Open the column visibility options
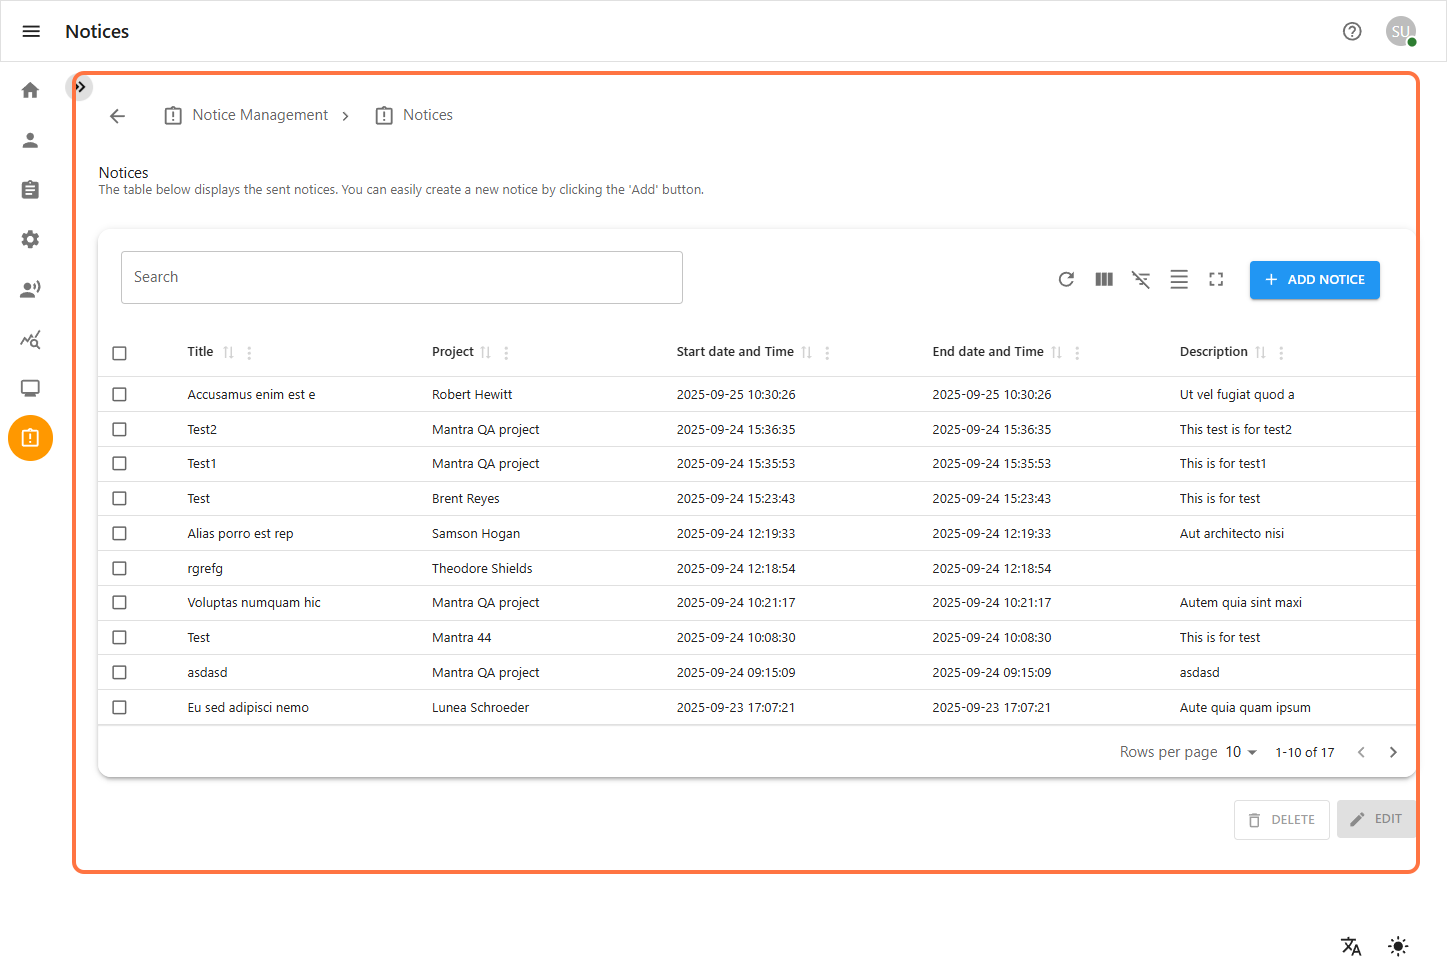Image resolution: width=1447 pixels, height=970 pixels. [x=1103, y=279]
